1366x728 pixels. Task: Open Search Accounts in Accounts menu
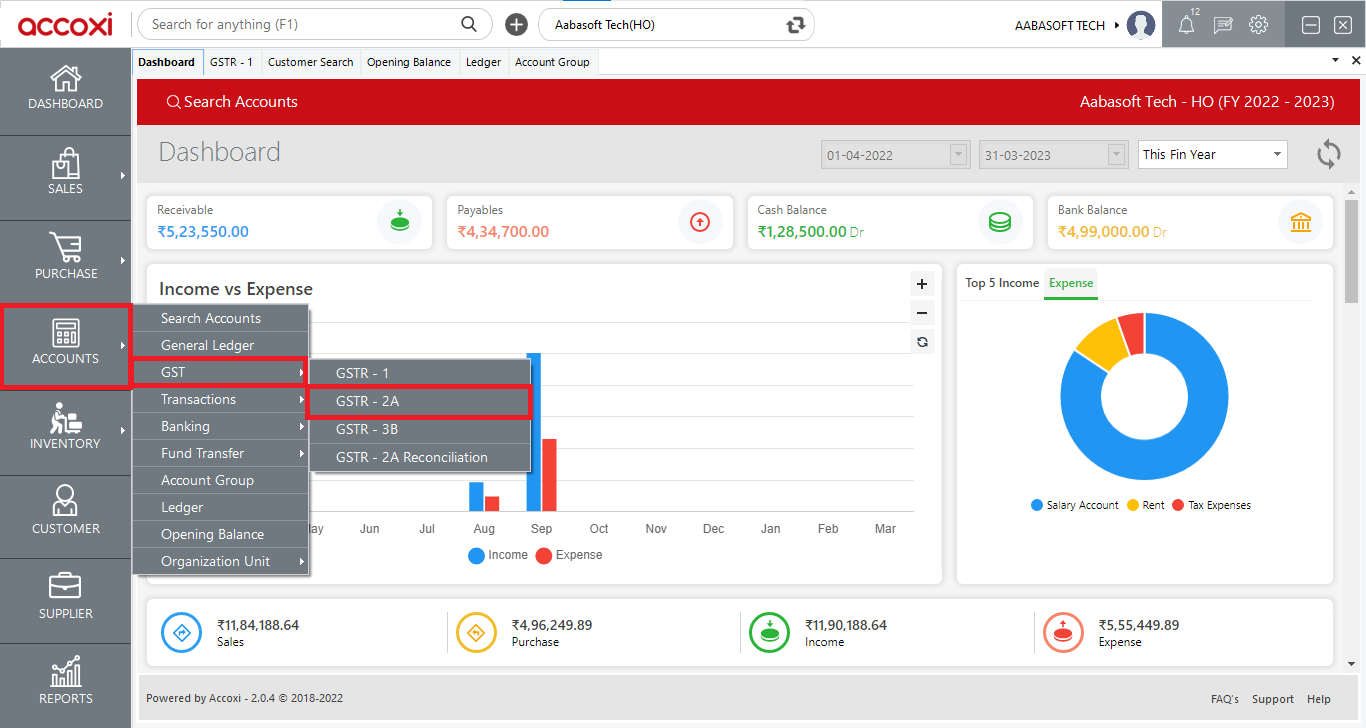click(220, 318)
